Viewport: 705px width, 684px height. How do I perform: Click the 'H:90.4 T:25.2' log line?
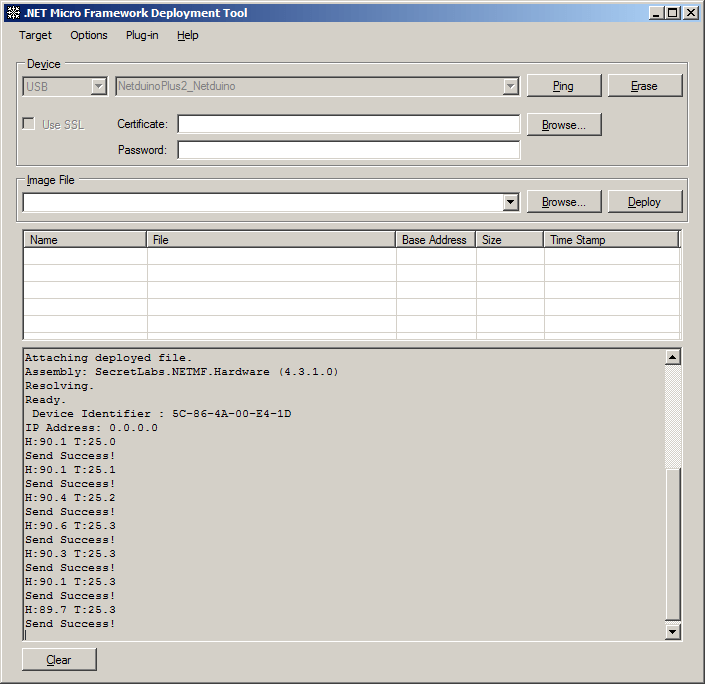70,498
